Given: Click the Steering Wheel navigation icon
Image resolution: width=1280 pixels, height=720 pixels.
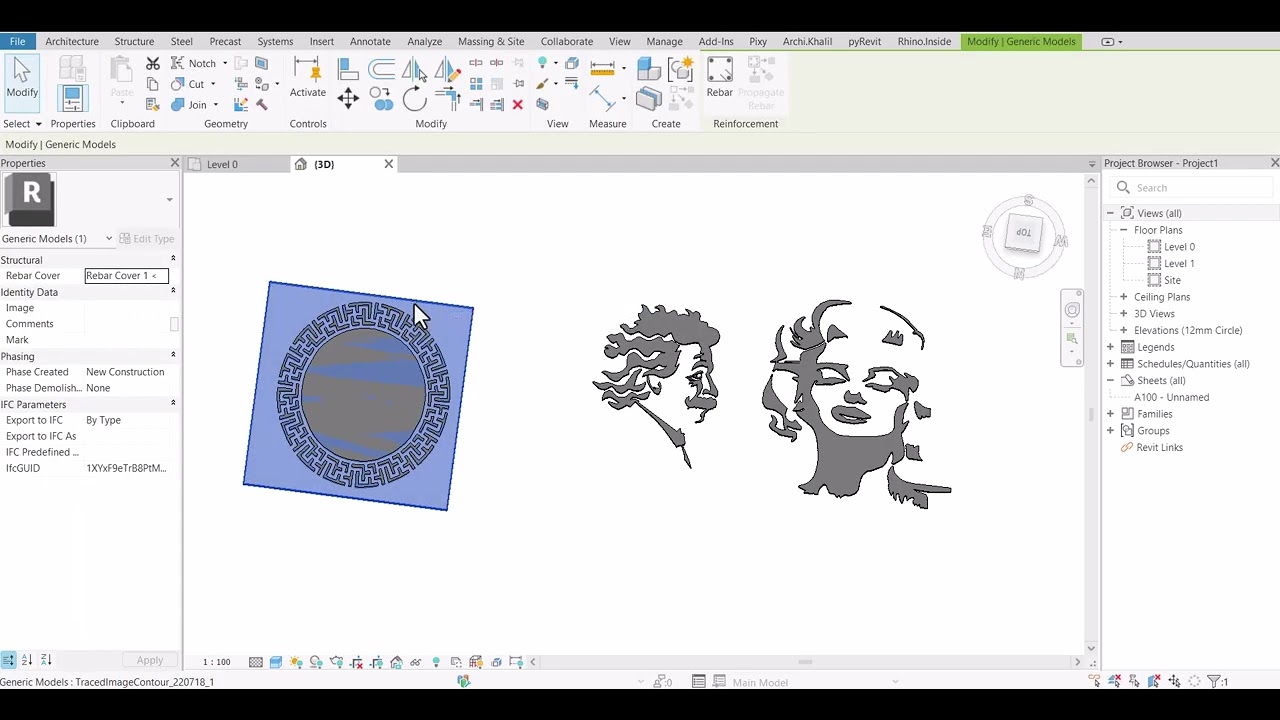Looking at the screenshot, I should tap(1072, 310).
